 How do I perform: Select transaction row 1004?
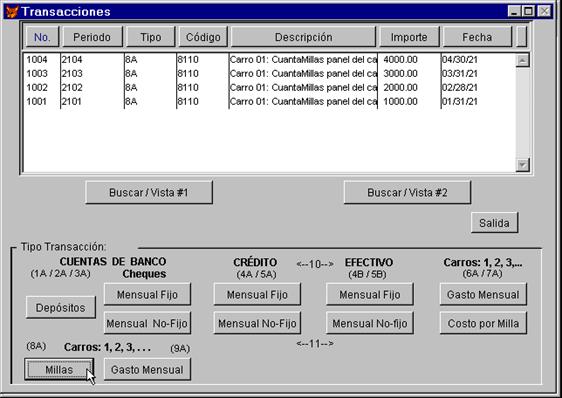[269, 60]
